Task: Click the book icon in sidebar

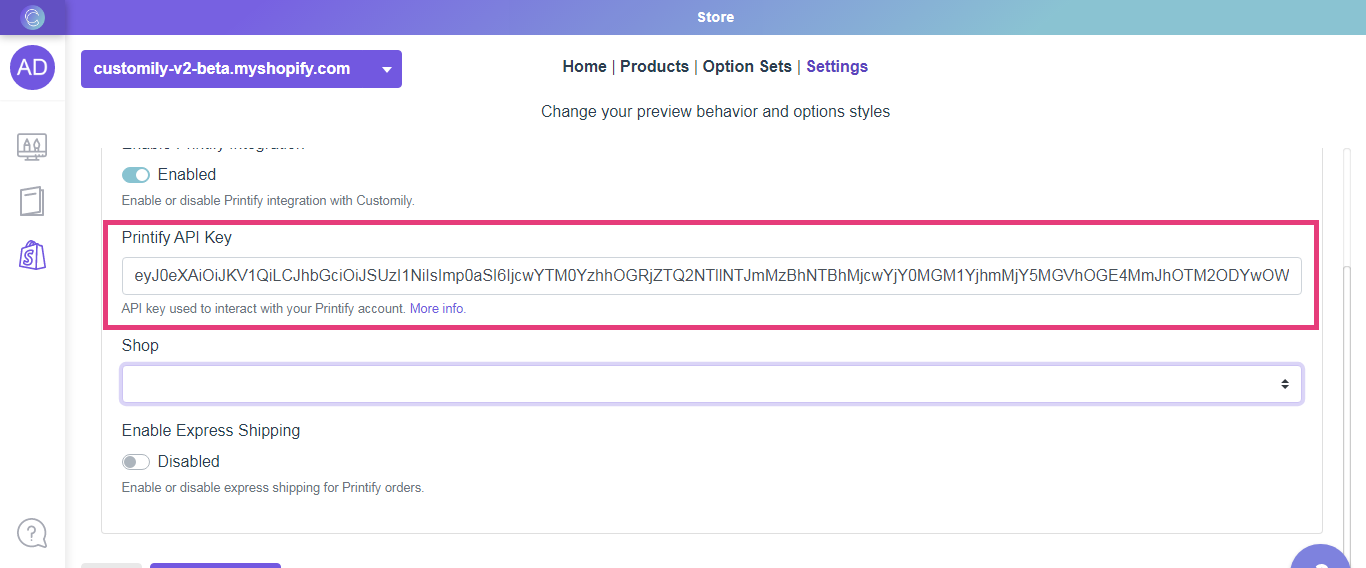Action: click(x=32, y=201)
